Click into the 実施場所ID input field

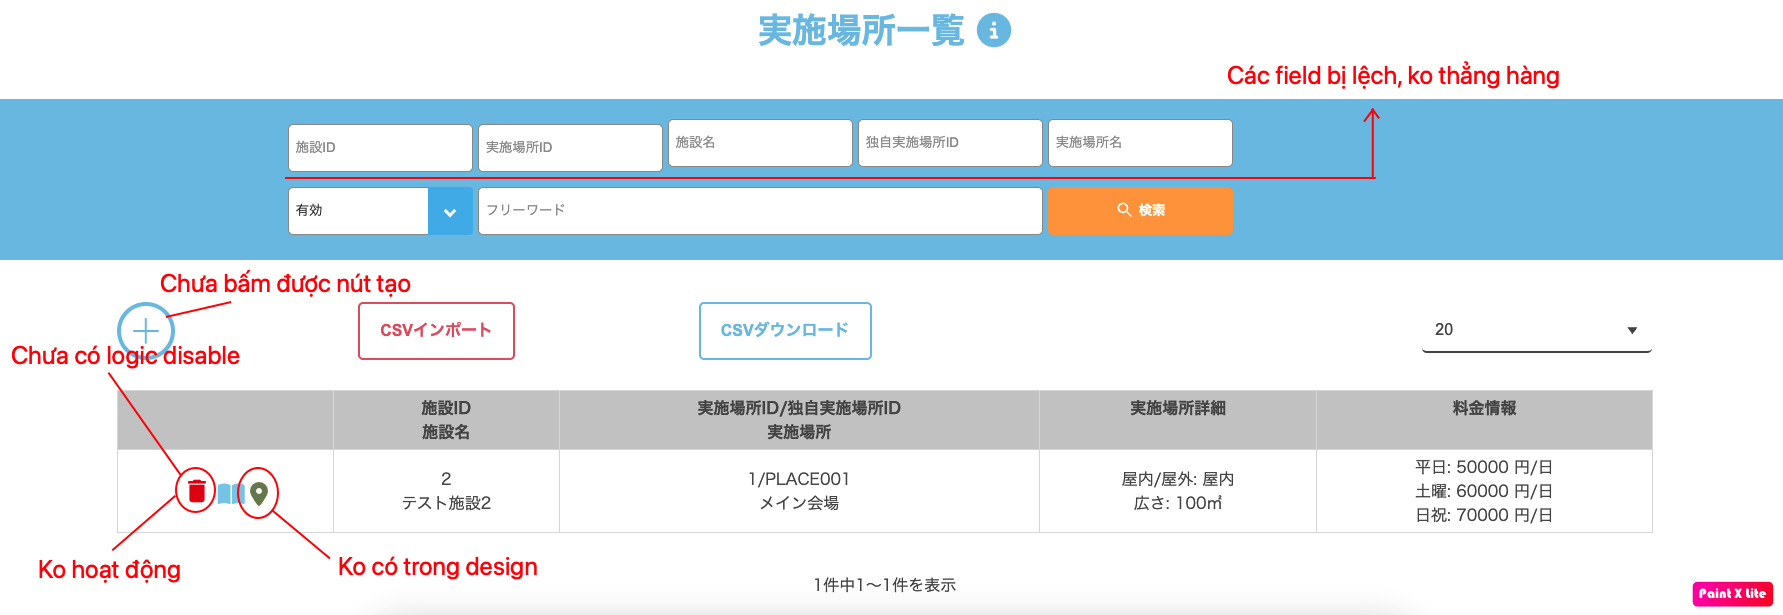[x=570, y=148]
